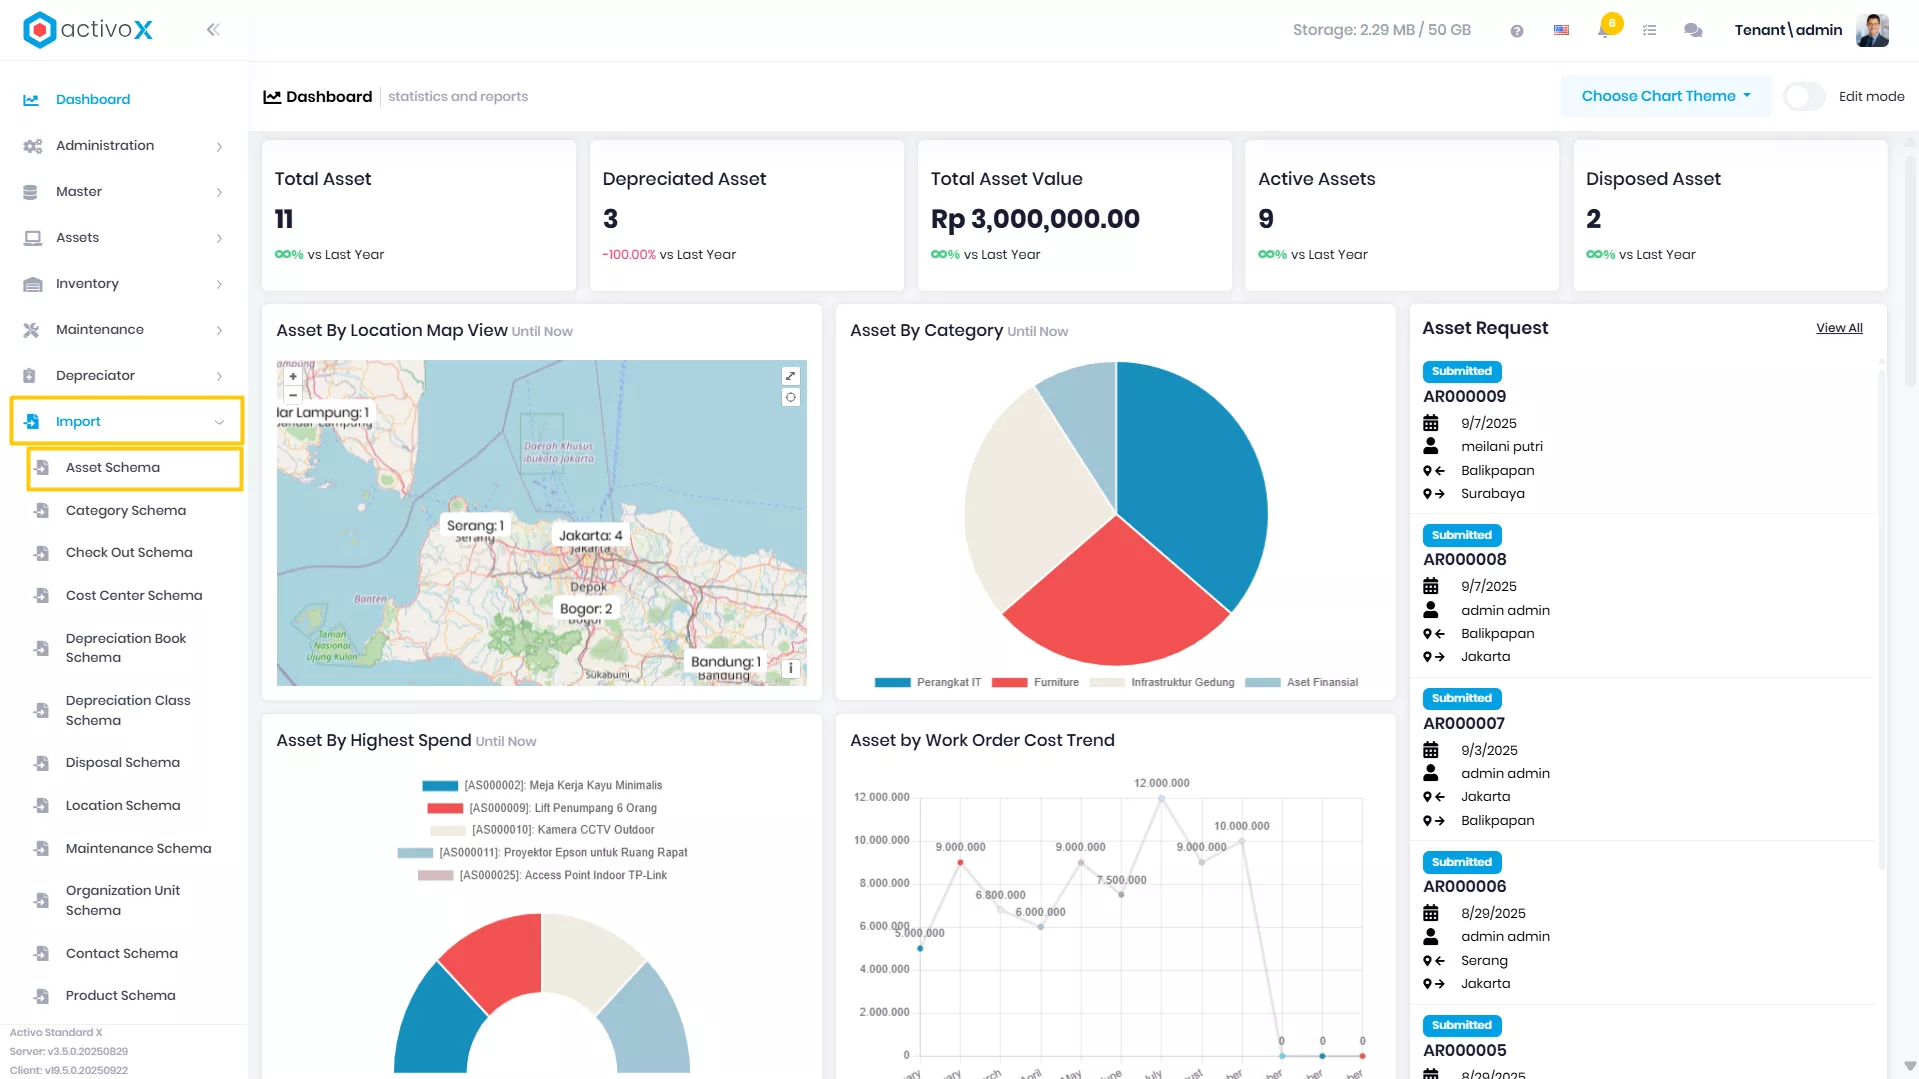Click the Total Asset Value card
Screen dimensions: 1919x1079
1074,216
